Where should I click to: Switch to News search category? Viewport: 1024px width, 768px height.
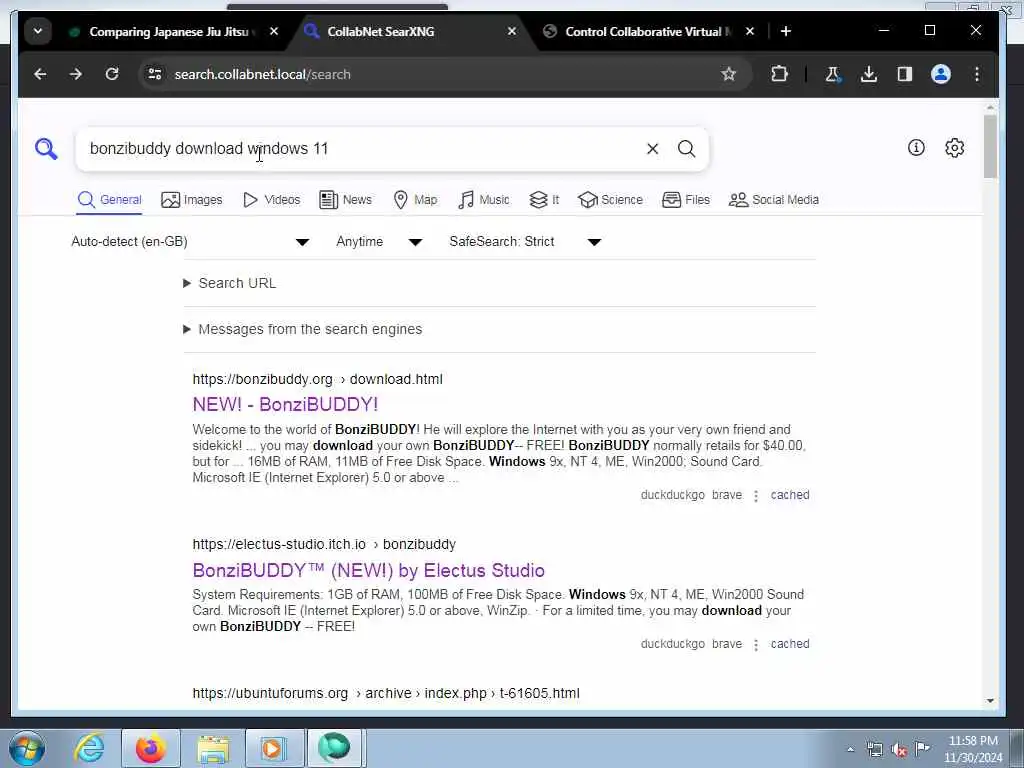click(345, 200)
